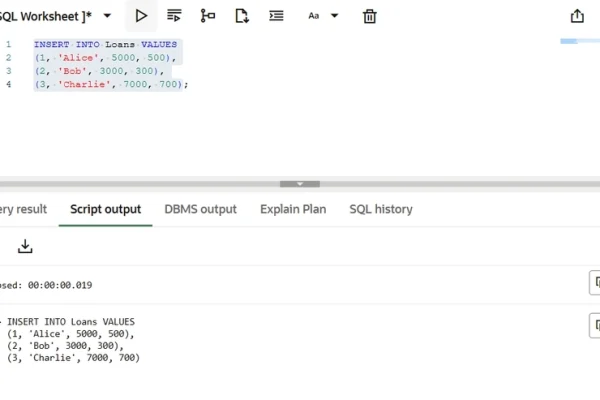Copy the elapsed time output entry
Viewport: 600px width, 400px height.
[594, 284]
